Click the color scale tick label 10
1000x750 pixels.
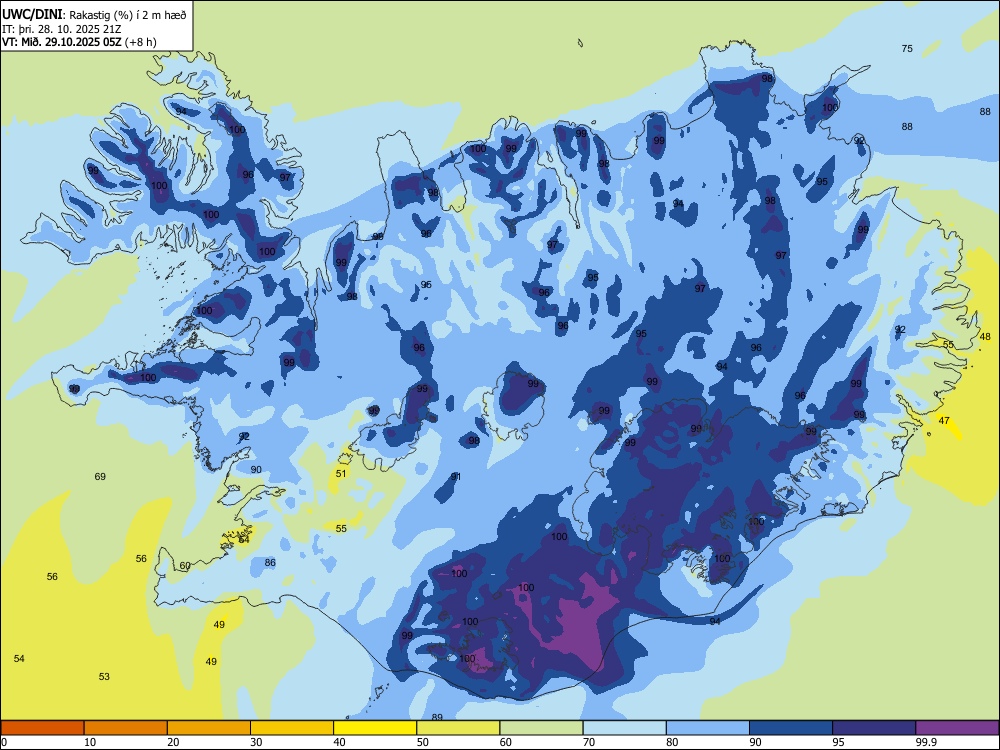click(x=90, y=742)
